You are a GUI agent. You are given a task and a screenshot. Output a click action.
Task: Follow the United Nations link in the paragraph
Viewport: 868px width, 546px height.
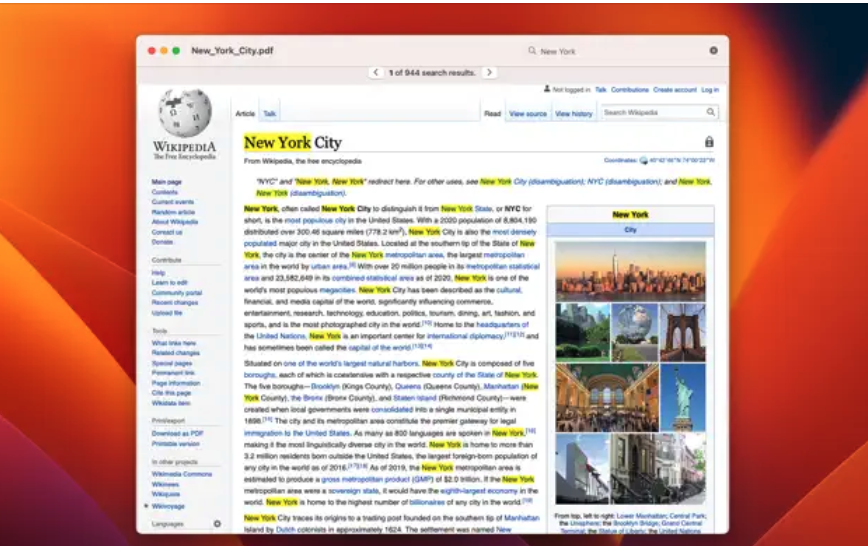pyautogui.click(x=281, y=336)
